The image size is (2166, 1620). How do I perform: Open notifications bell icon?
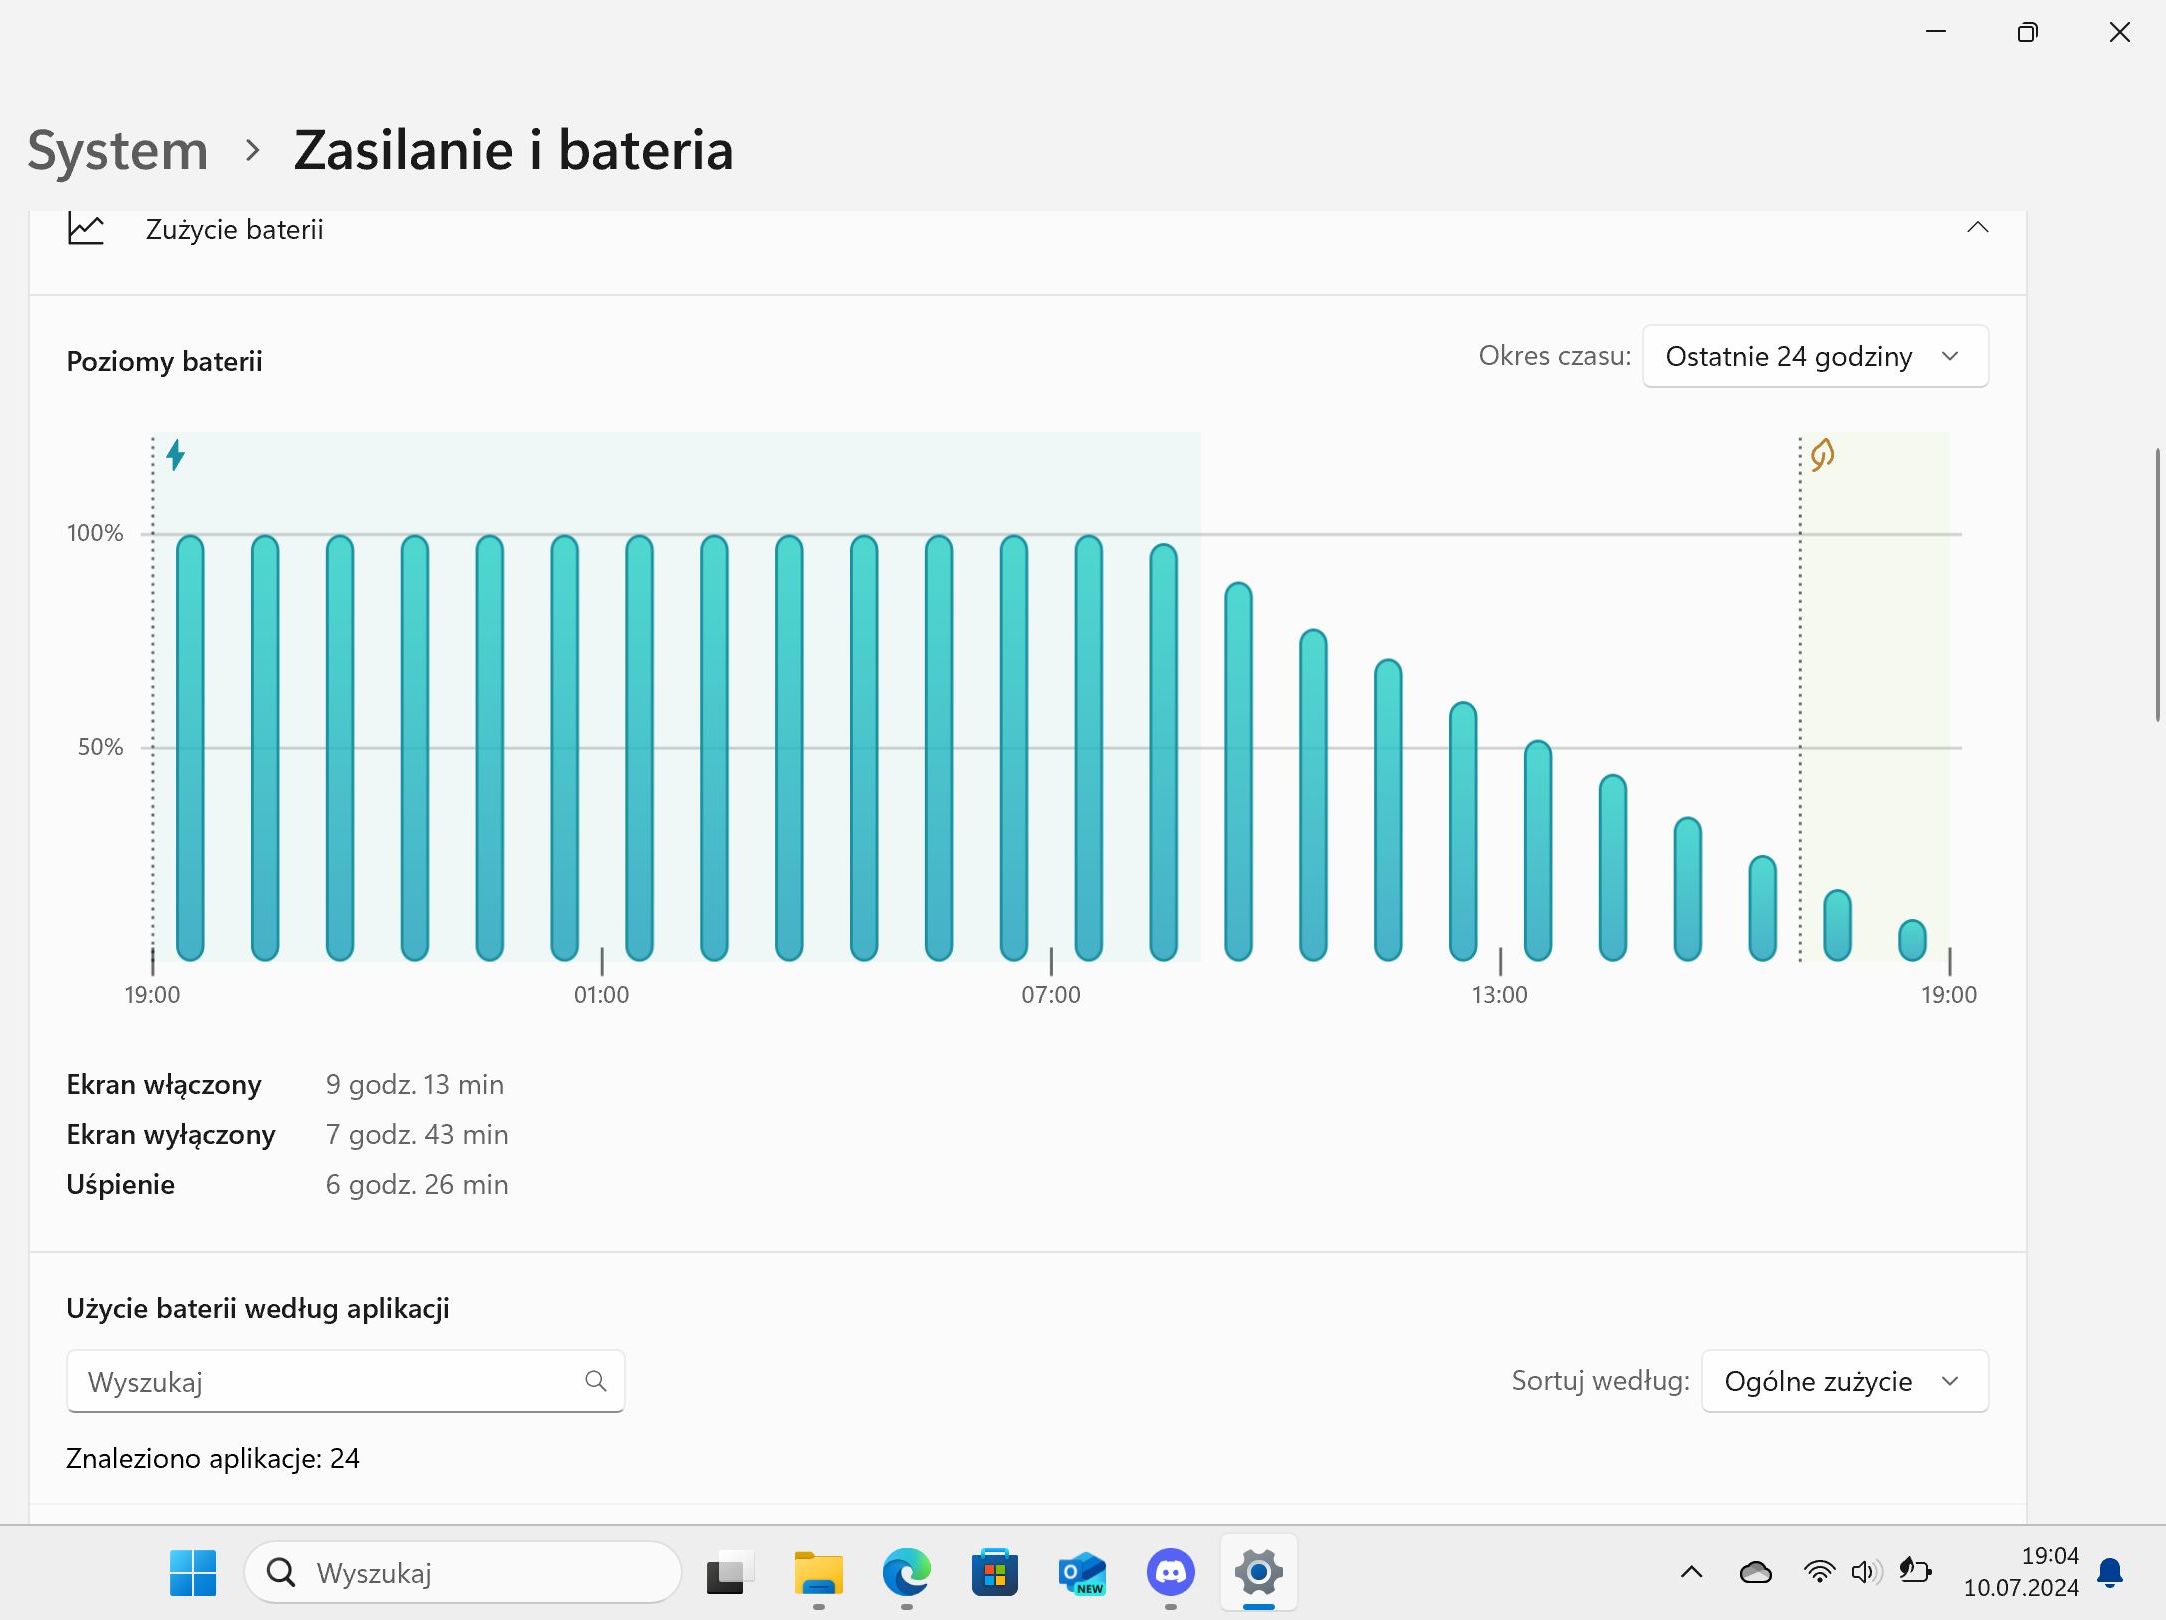click(2110, 1573)
